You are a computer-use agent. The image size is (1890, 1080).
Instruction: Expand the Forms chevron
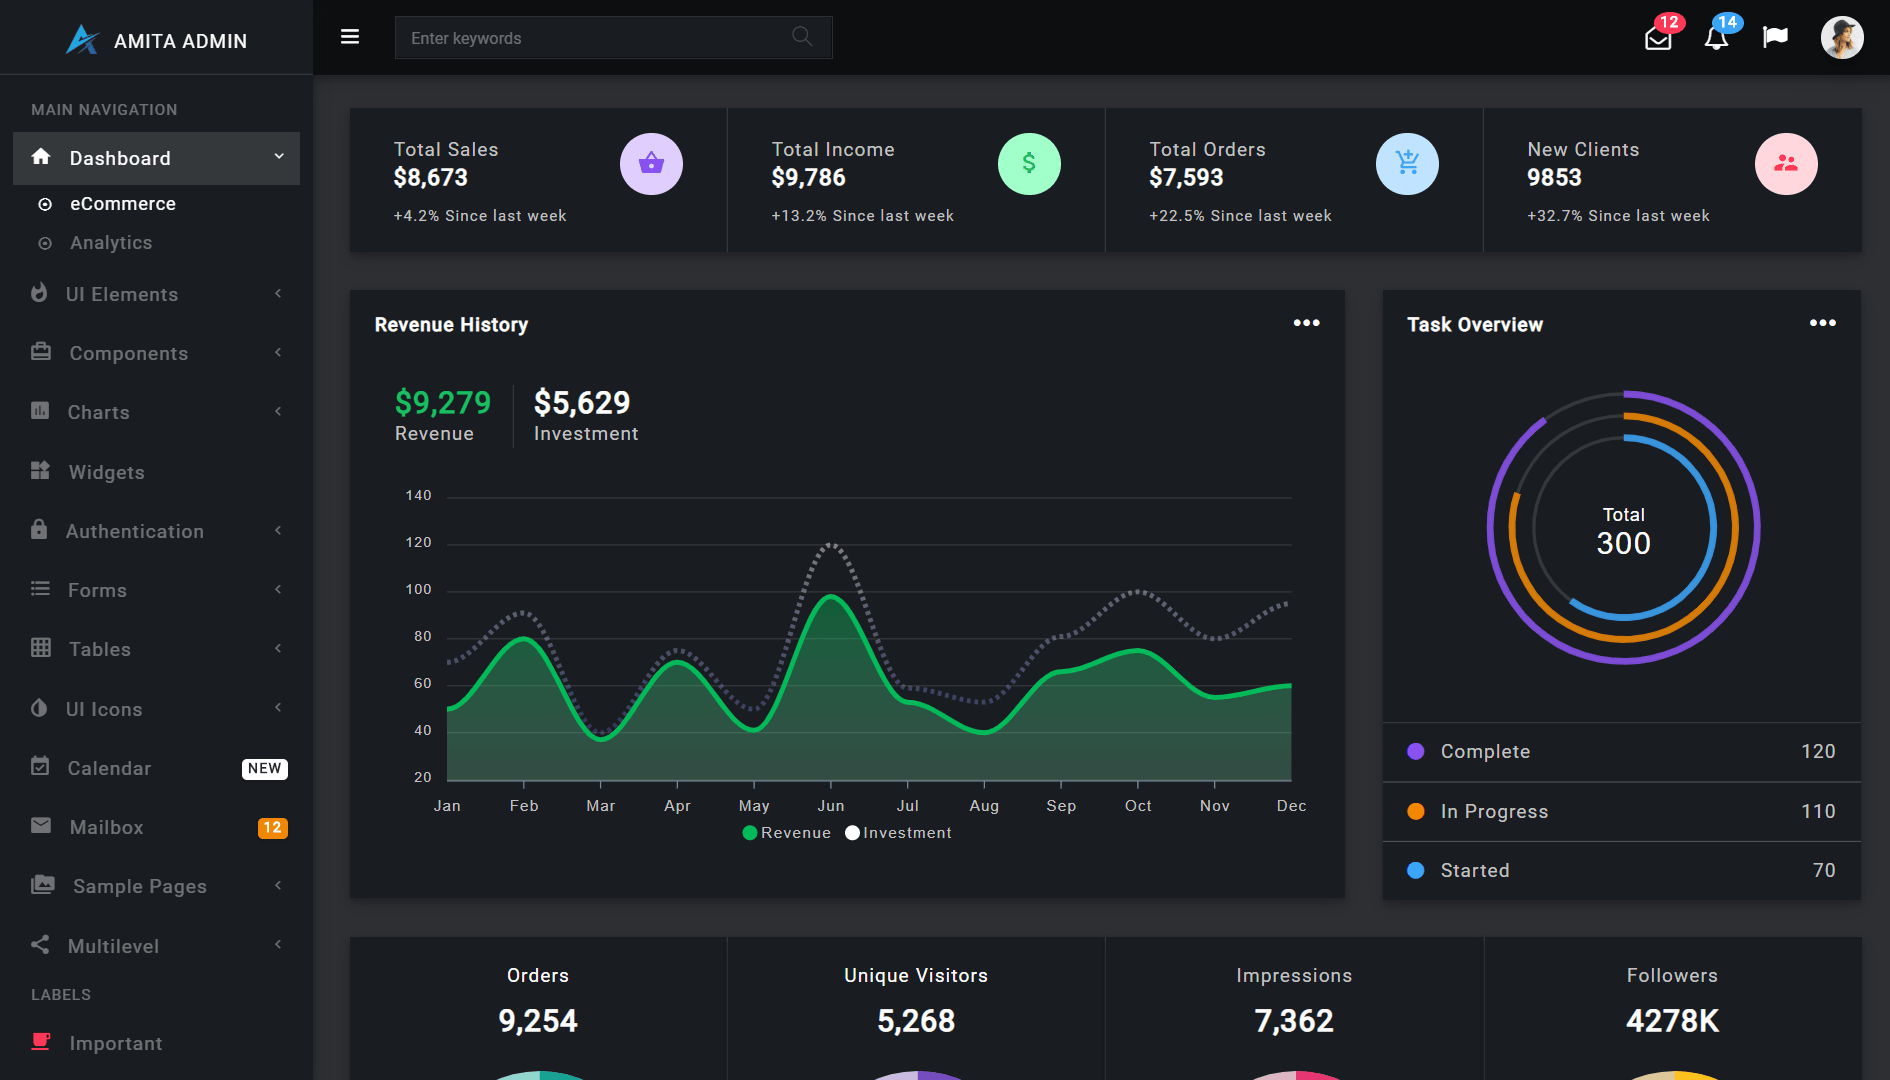278,589
